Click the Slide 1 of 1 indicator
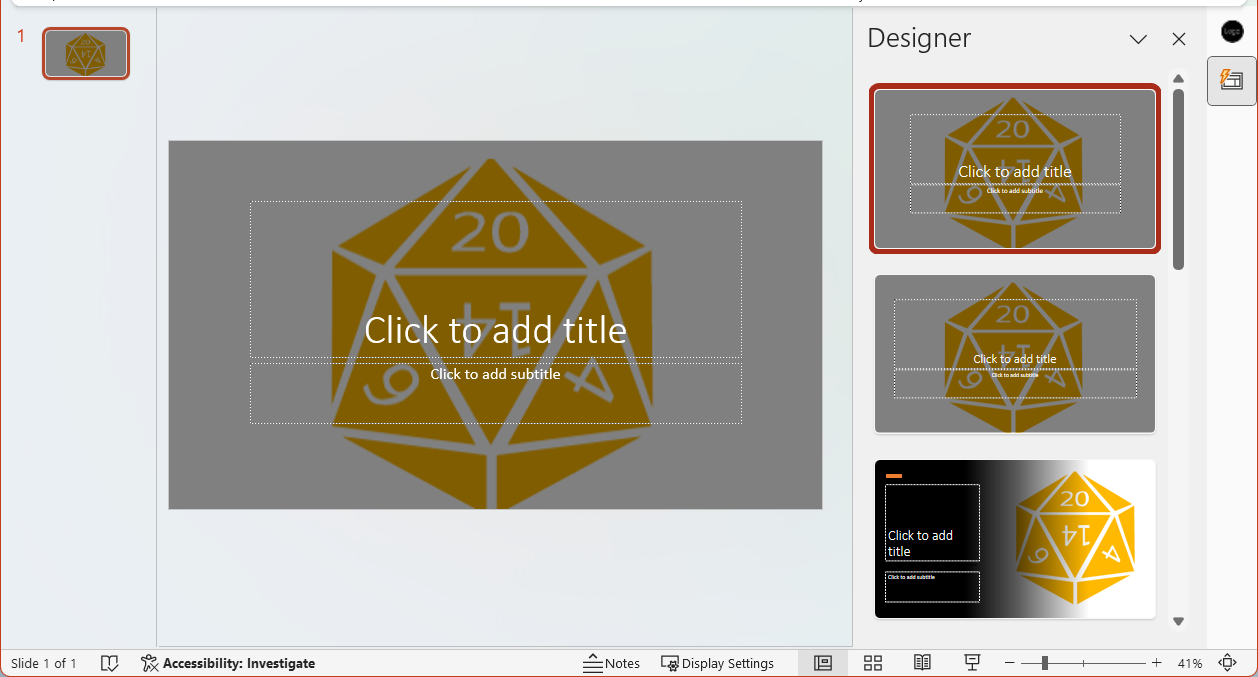 pyautogui.click(x=44, y=662)
